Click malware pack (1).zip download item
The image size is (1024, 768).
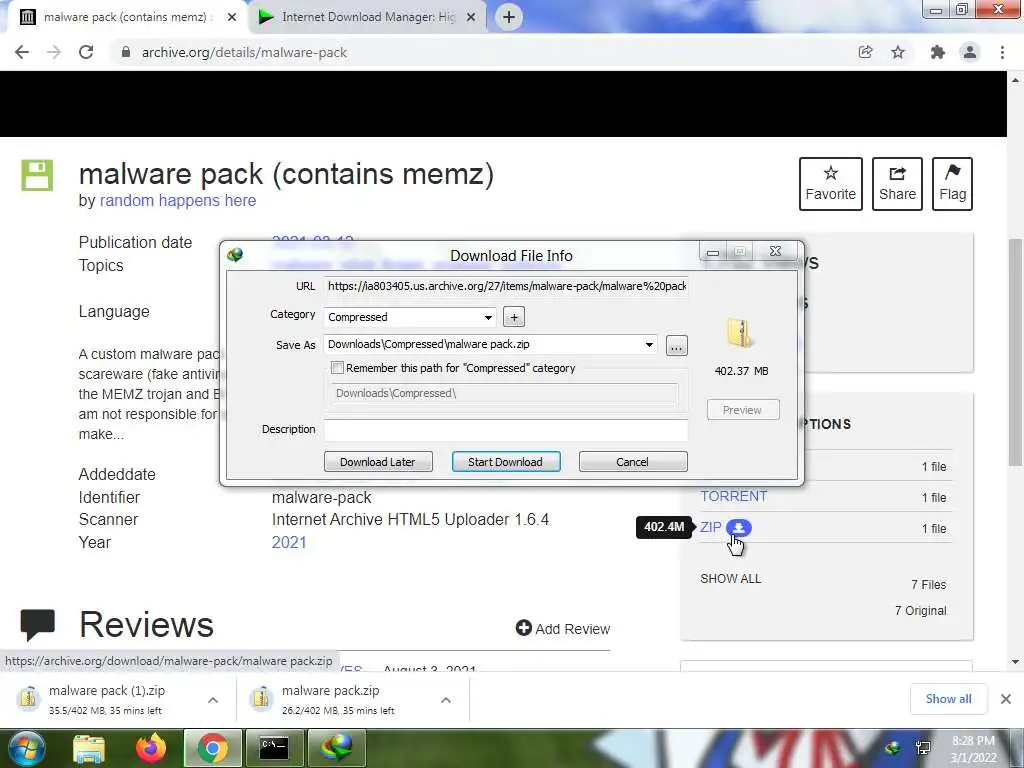pos(106,699)
